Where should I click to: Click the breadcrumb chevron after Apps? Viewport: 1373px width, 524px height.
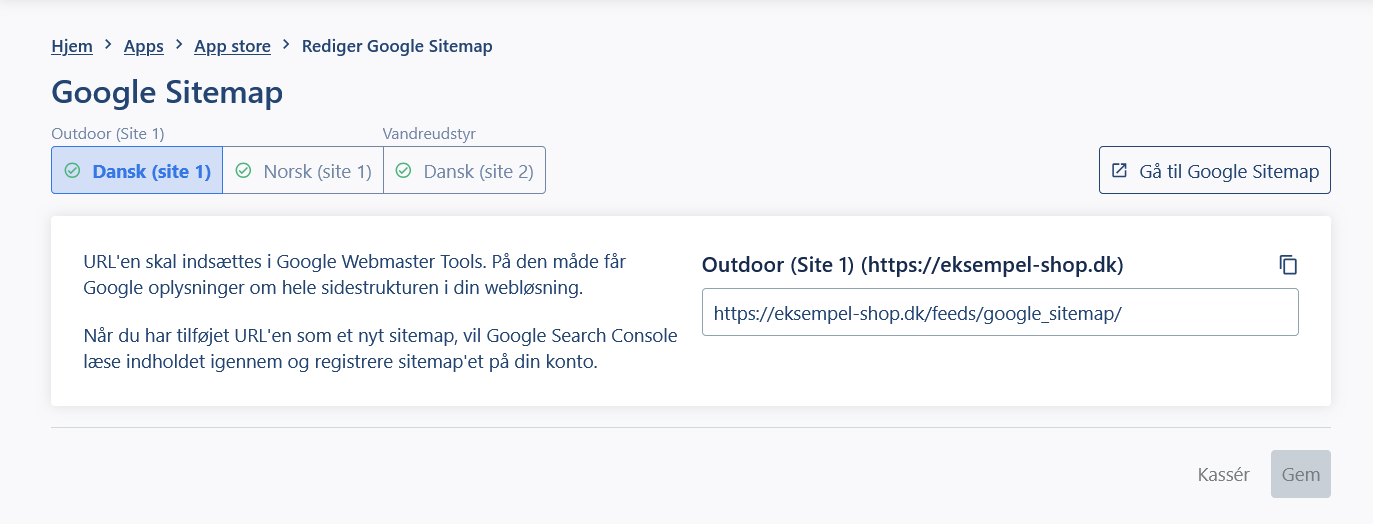tap(179, 45)
